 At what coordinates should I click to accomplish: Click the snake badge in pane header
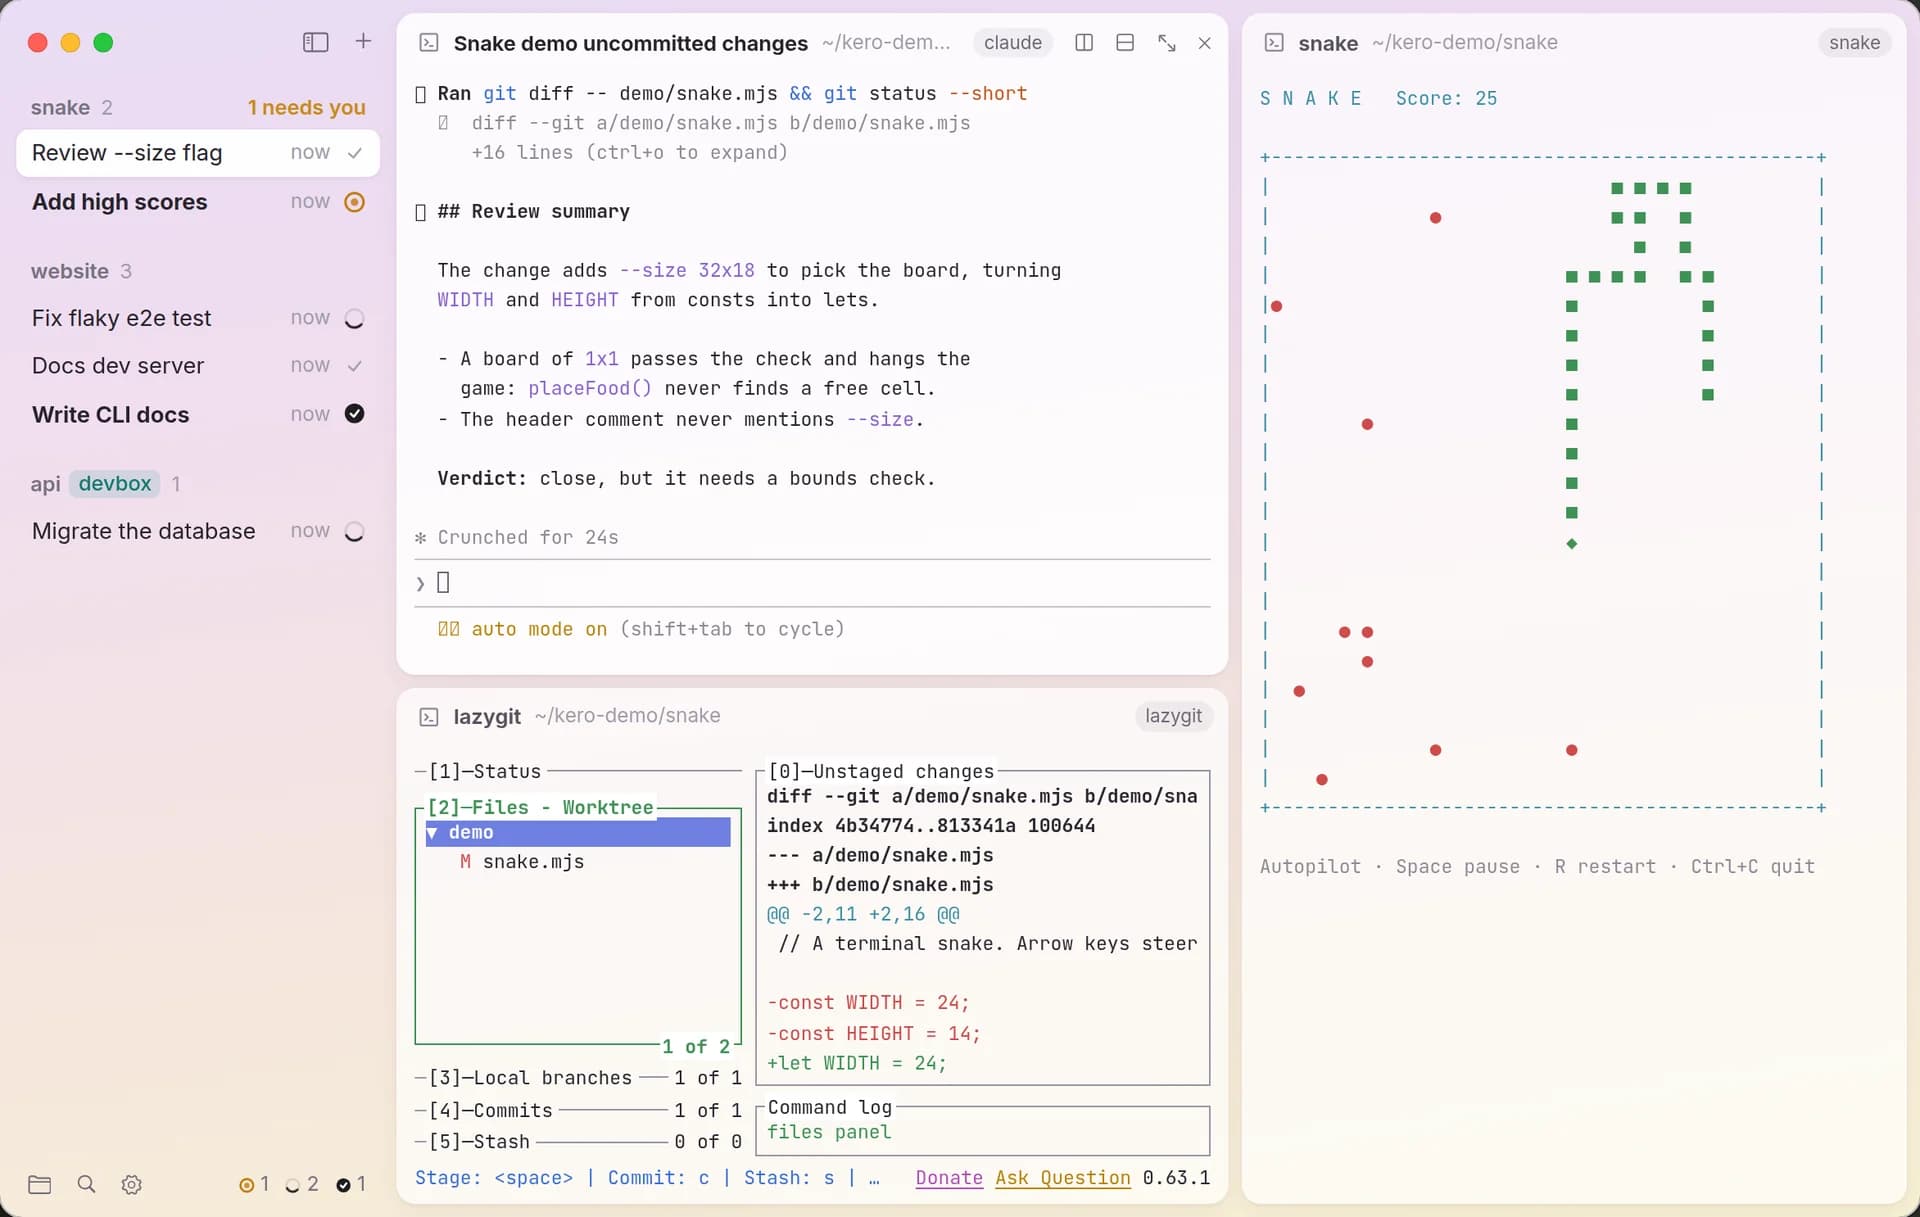[x=1854, y=43]
